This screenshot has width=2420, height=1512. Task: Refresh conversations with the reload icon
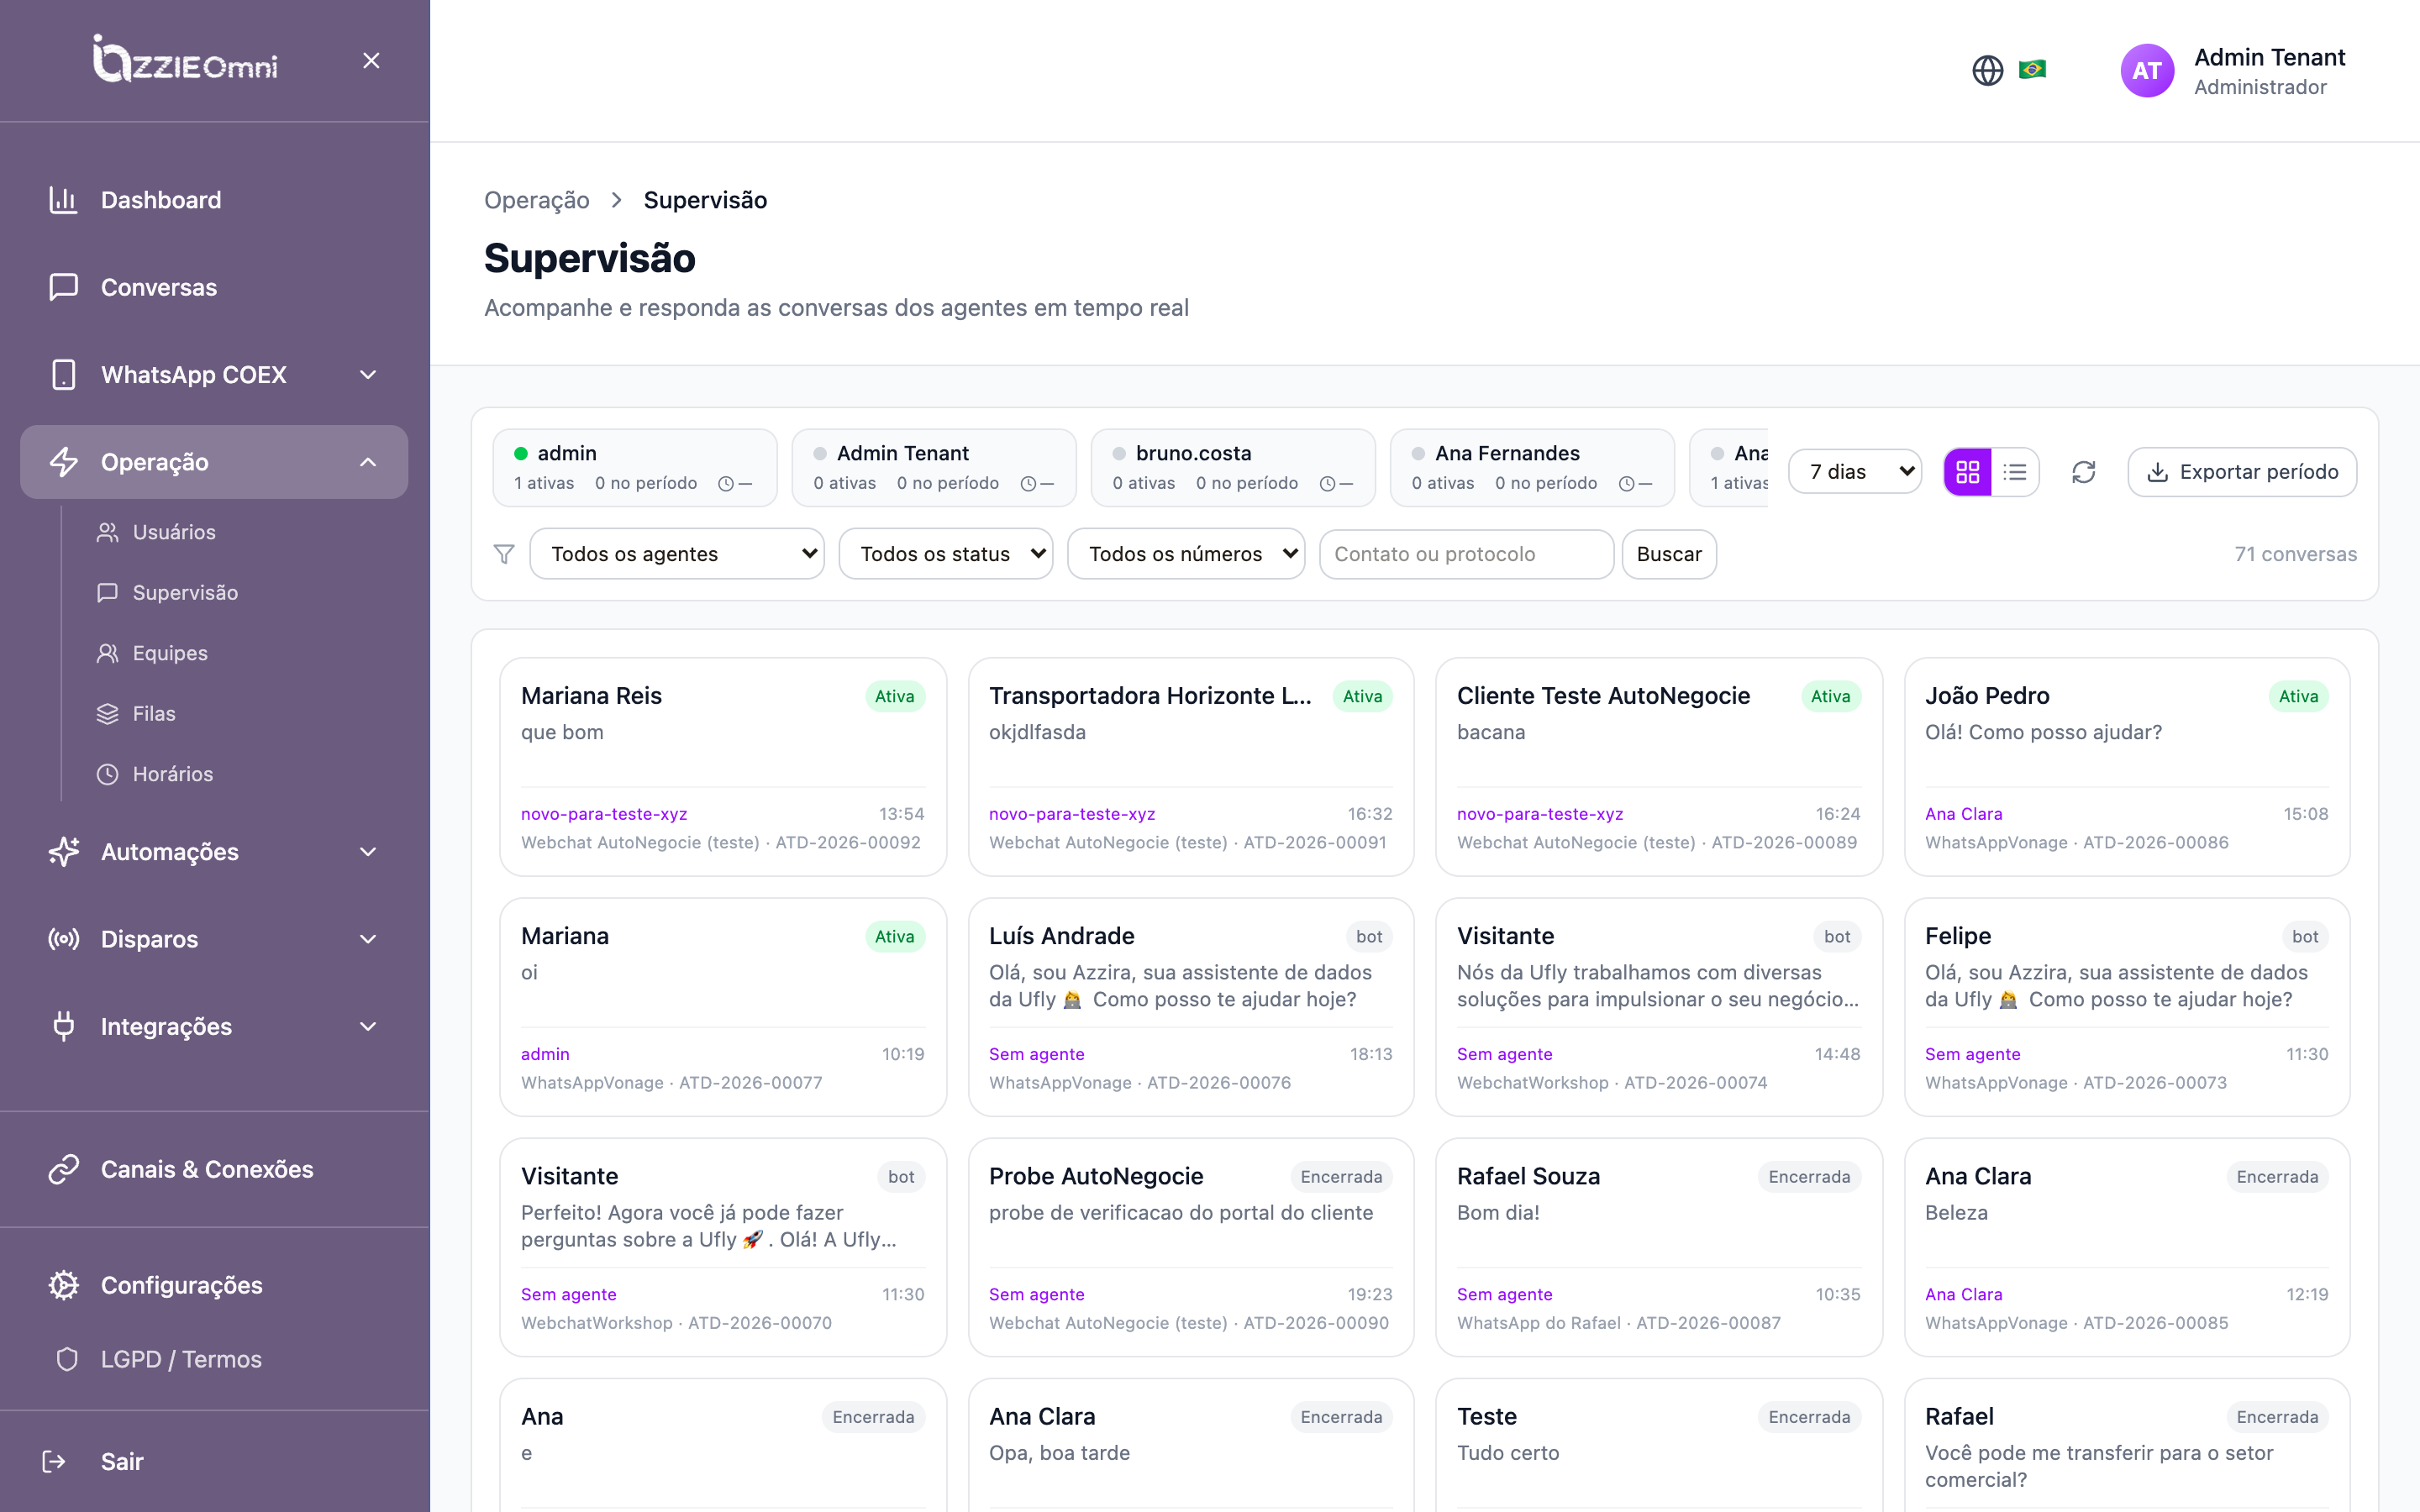click(2083, 472)
